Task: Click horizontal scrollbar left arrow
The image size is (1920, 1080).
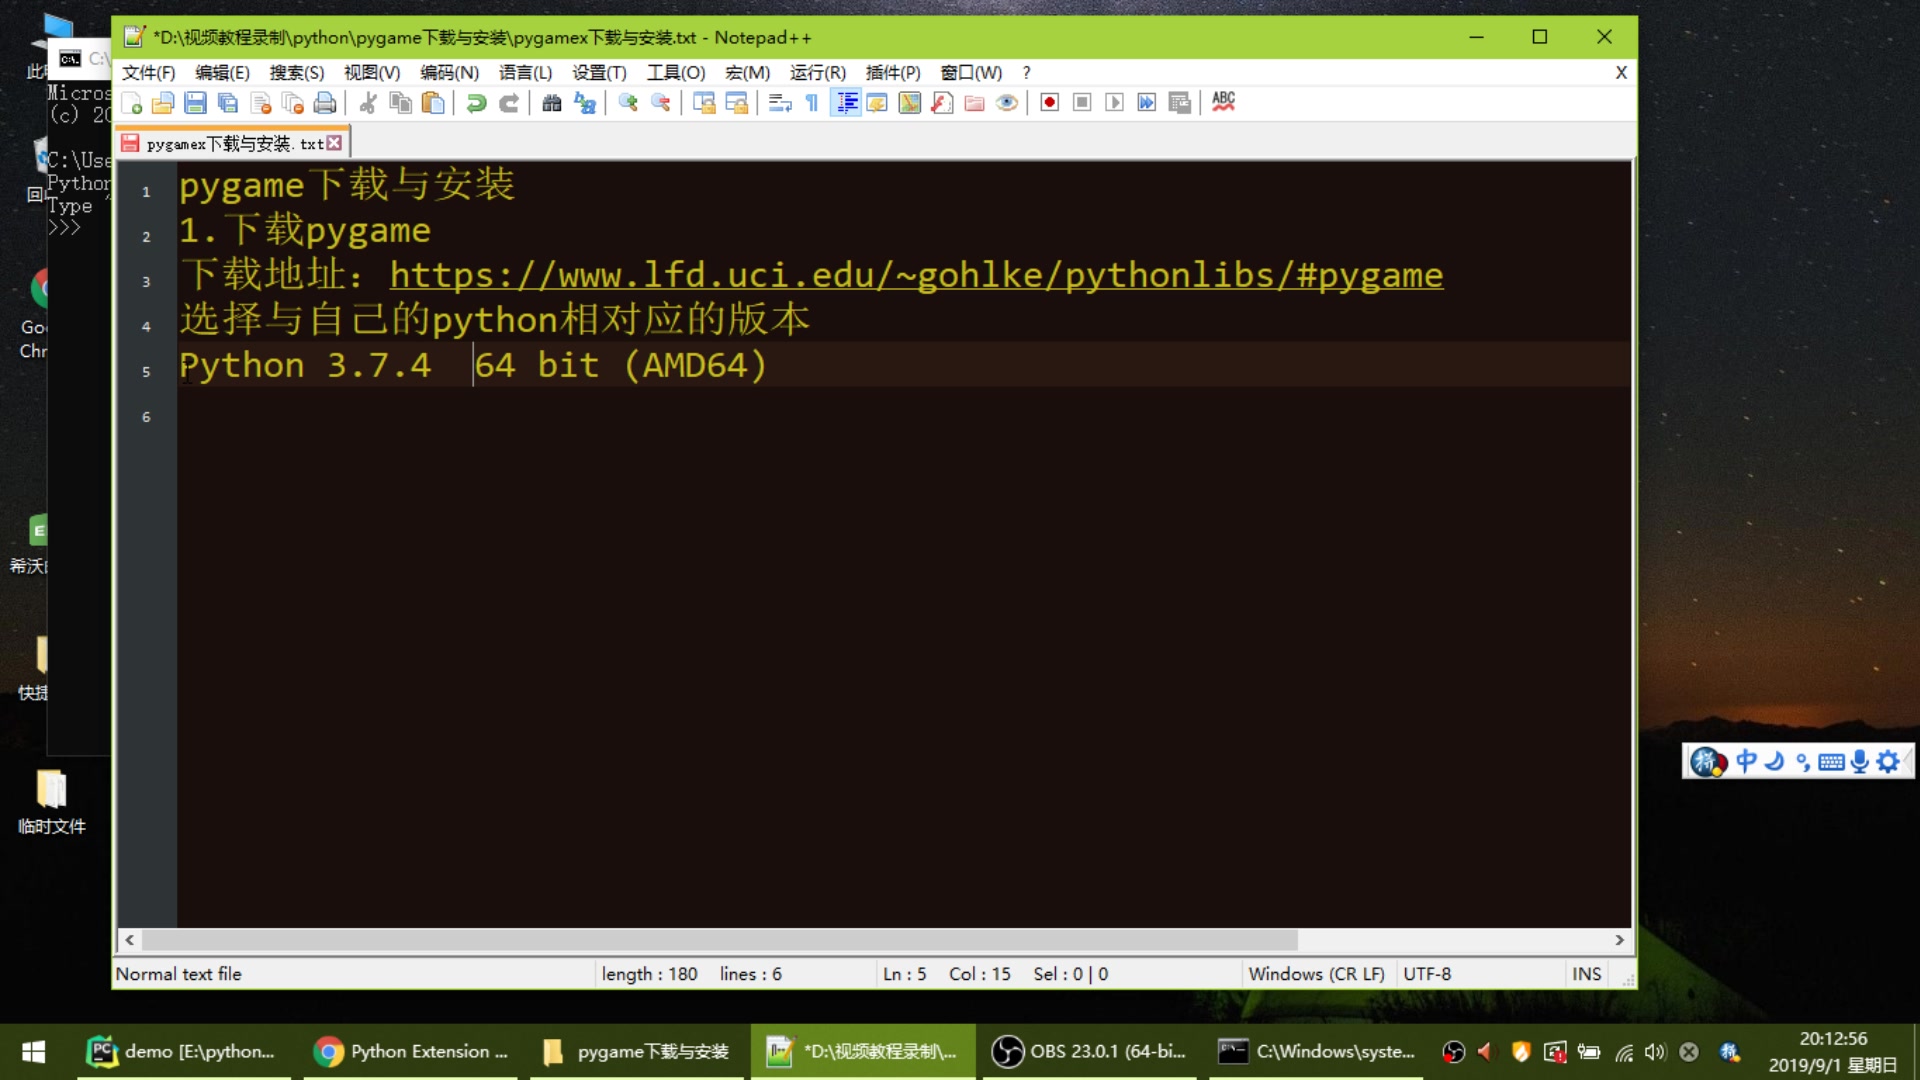Action: (x=129, y=940)
